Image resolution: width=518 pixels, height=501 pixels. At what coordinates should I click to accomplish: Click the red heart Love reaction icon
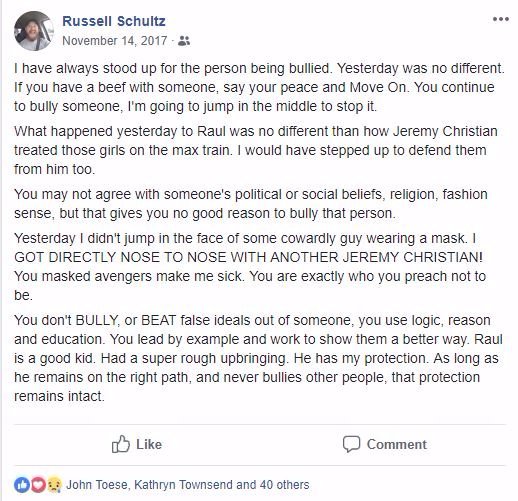pos(38,485)
